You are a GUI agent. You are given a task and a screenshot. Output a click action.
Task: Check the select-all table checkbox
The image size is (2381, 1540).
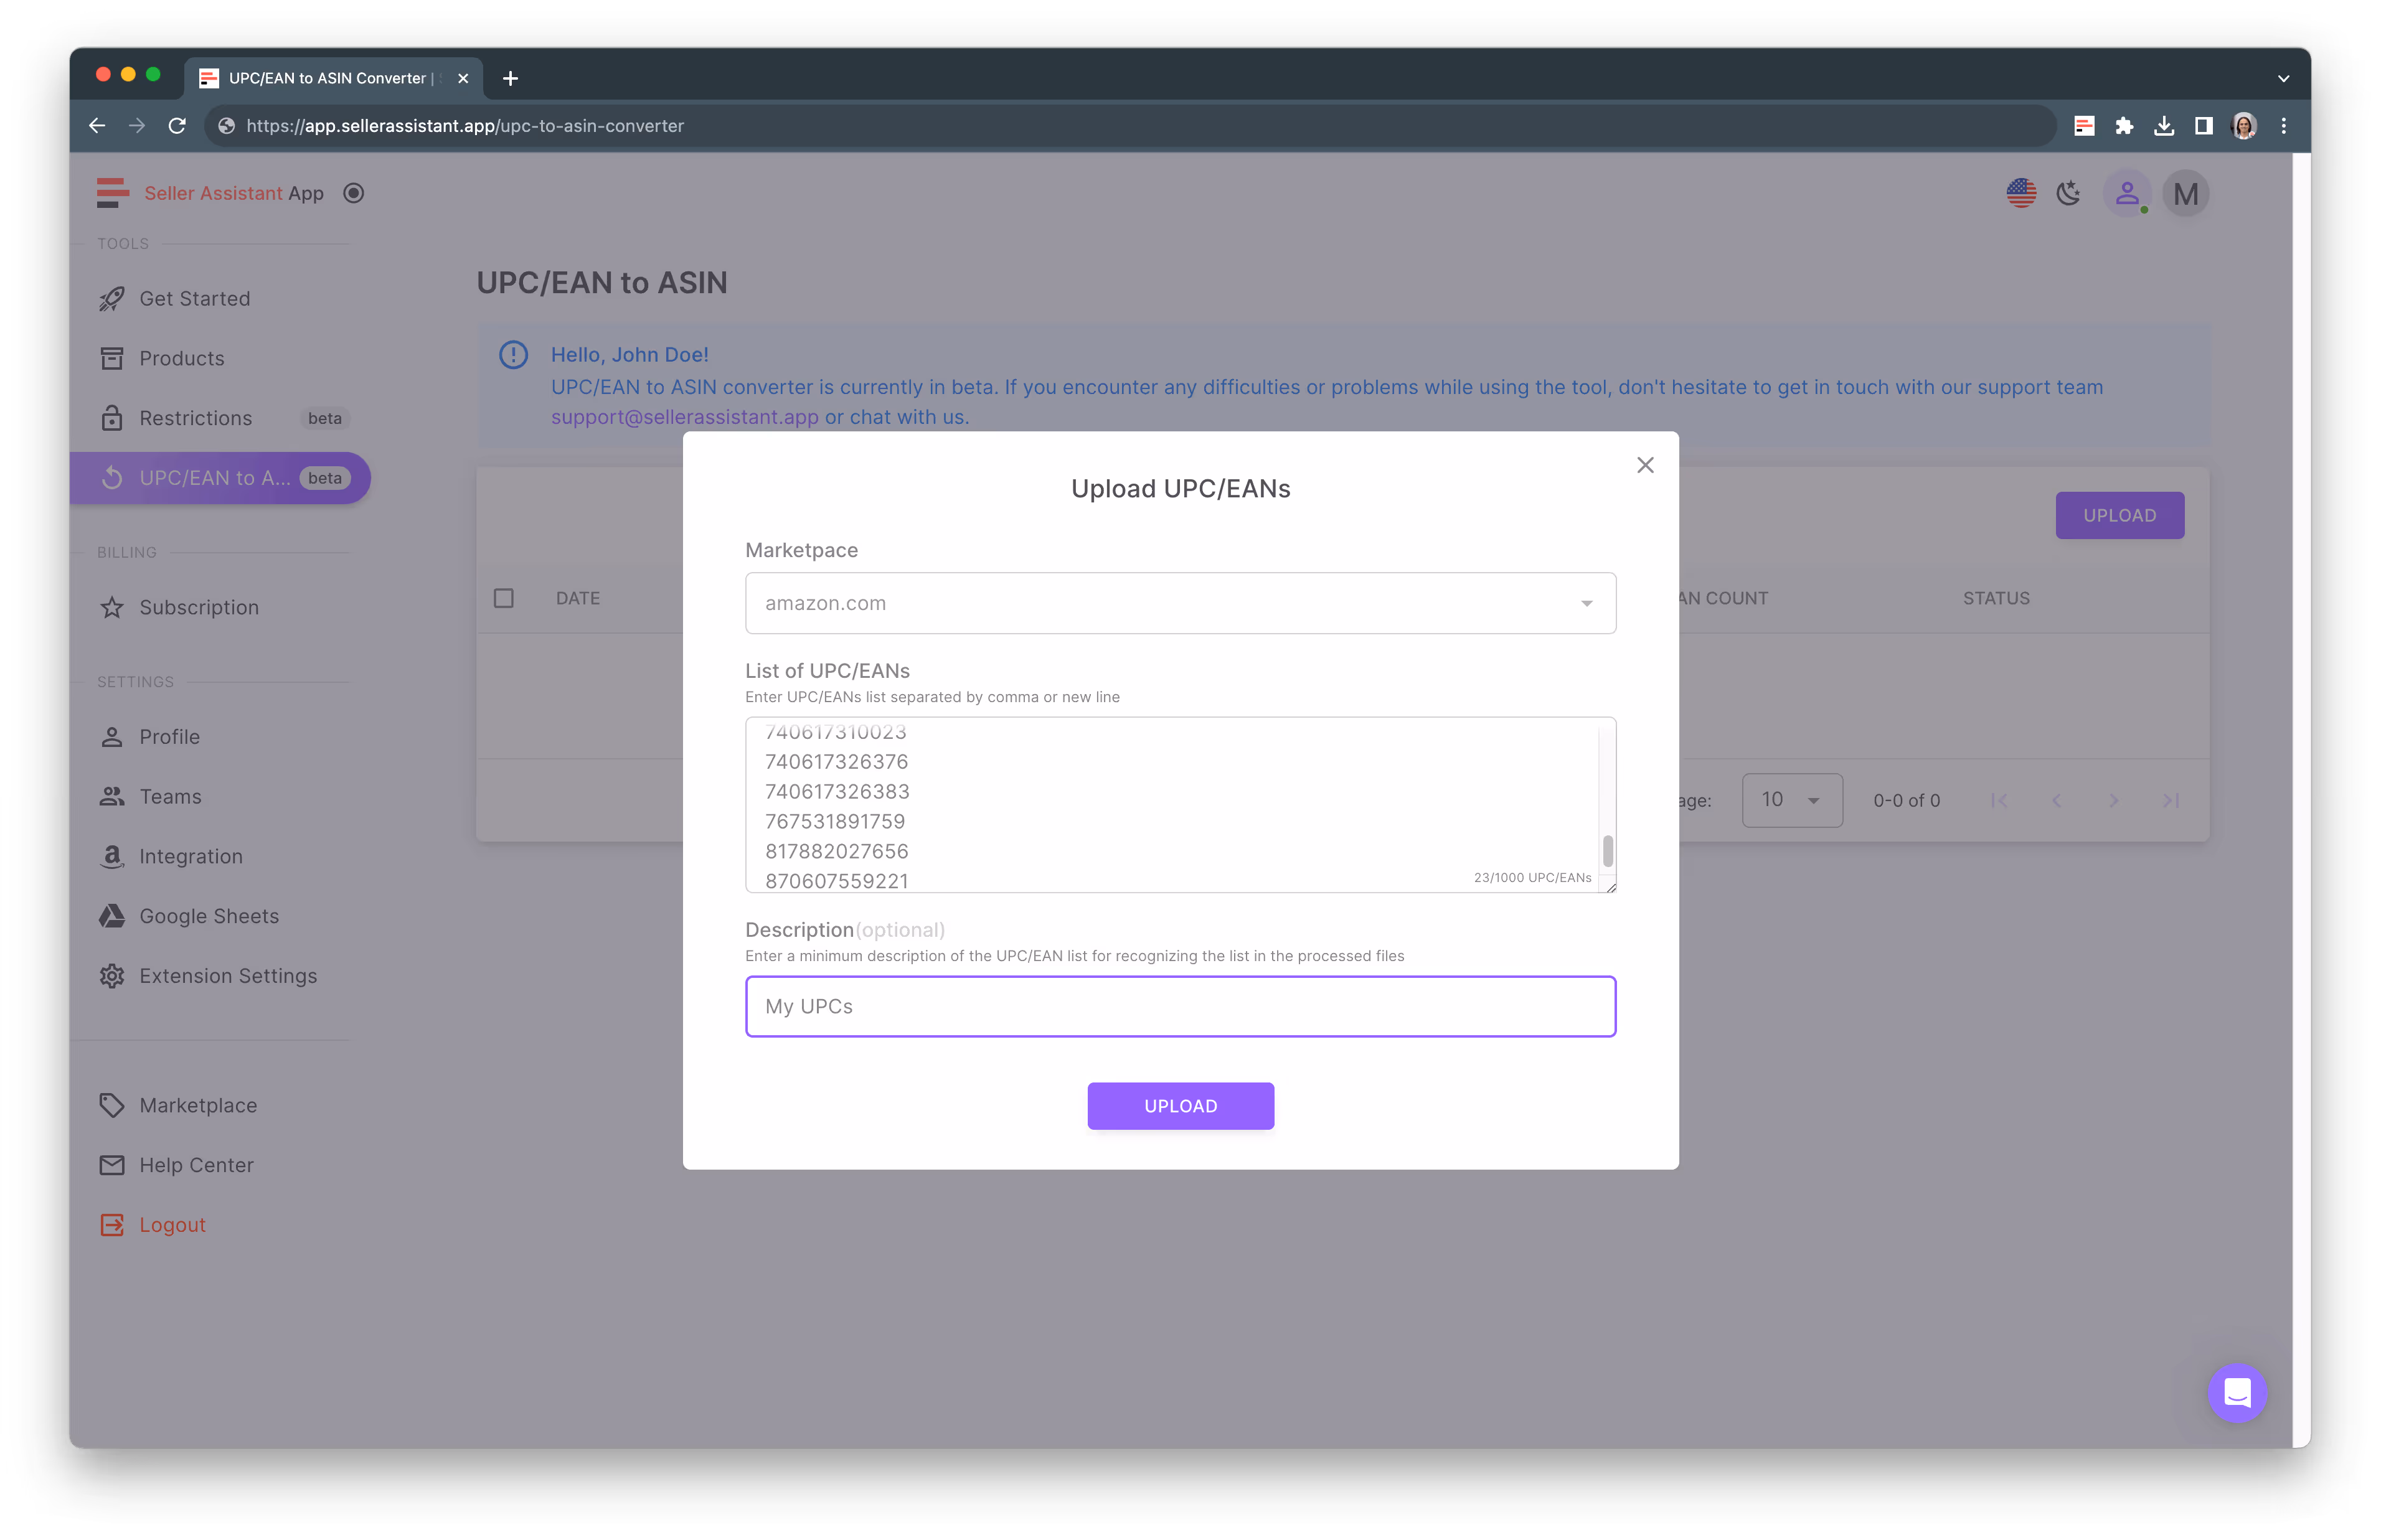[504, 598]
